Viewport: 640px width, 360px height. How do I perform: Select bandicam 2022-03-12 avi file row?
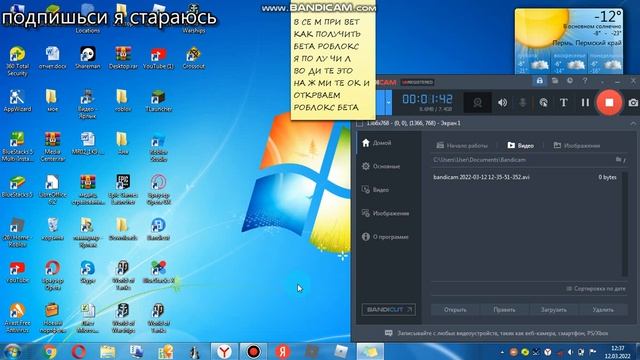pyautogui.click(x=525, y=177)
